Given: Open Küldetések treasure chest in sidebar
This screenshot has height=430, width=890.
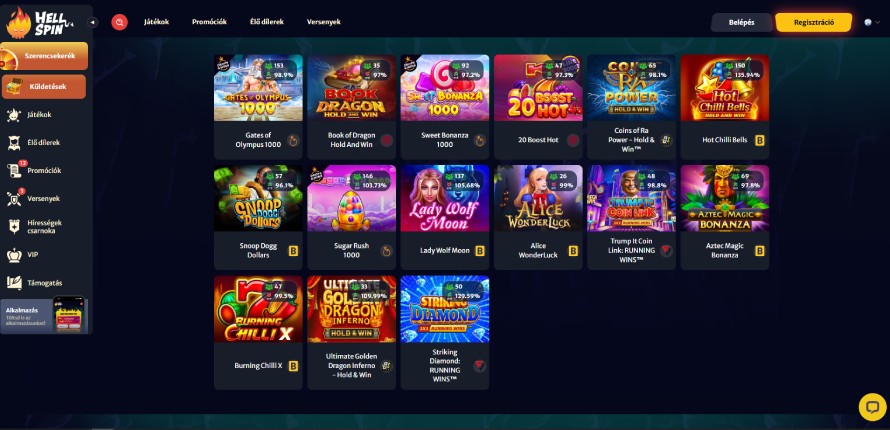Looking at the screenshot, I should point(44,87).
